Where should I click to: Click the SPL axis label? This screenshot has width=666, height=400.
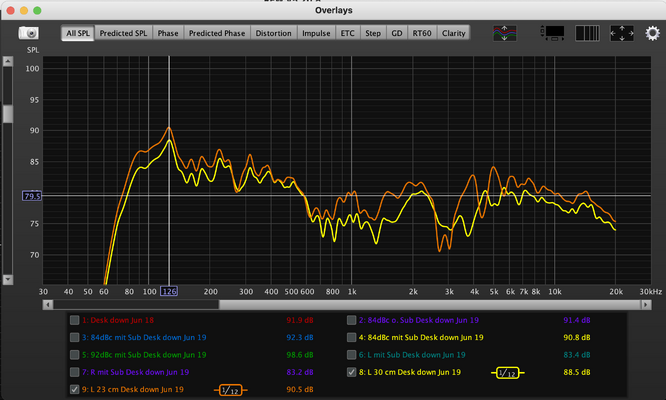[x=33, y=50]
